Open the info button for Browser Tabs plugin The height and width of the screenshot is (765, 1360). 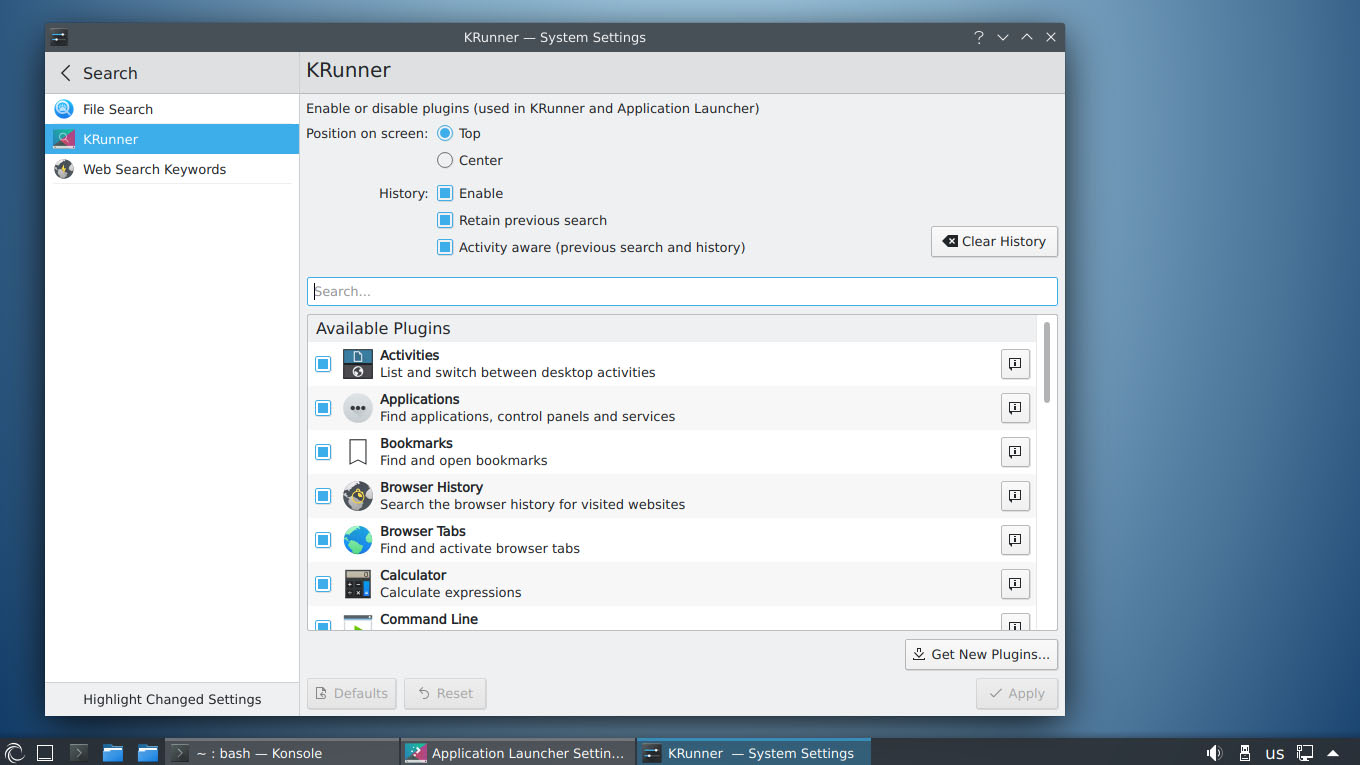coord(1015,540)
